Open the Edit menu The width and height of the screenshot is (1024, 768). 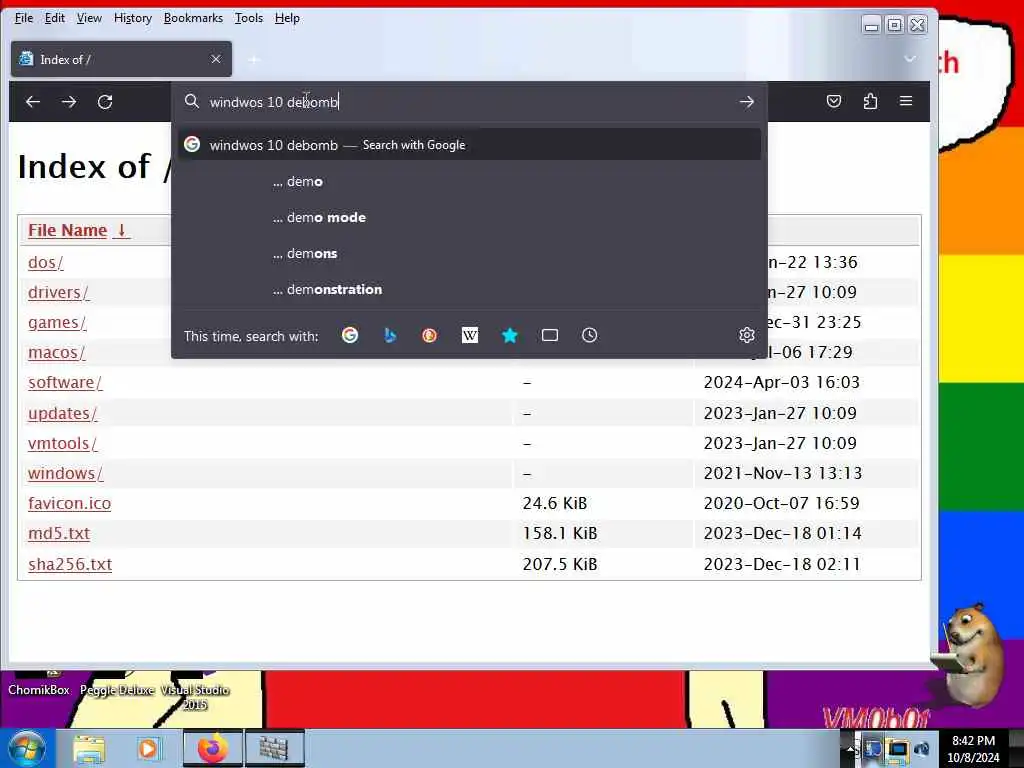(x=55, y=18)
